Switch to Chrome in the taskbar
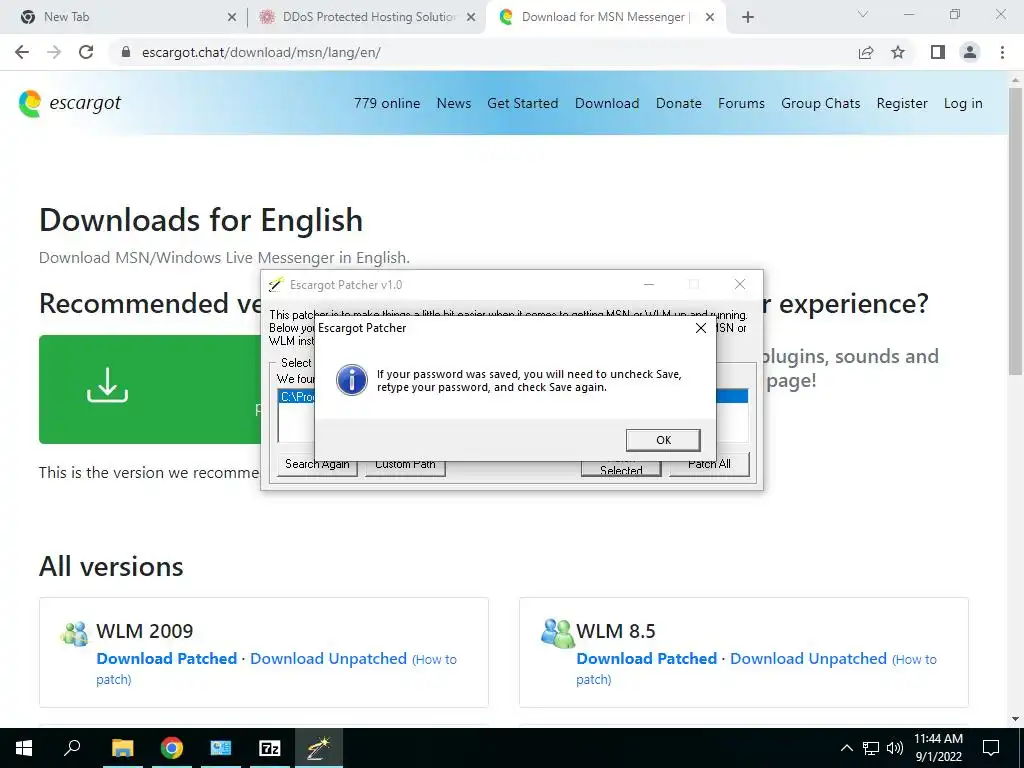 pos(172,748)
